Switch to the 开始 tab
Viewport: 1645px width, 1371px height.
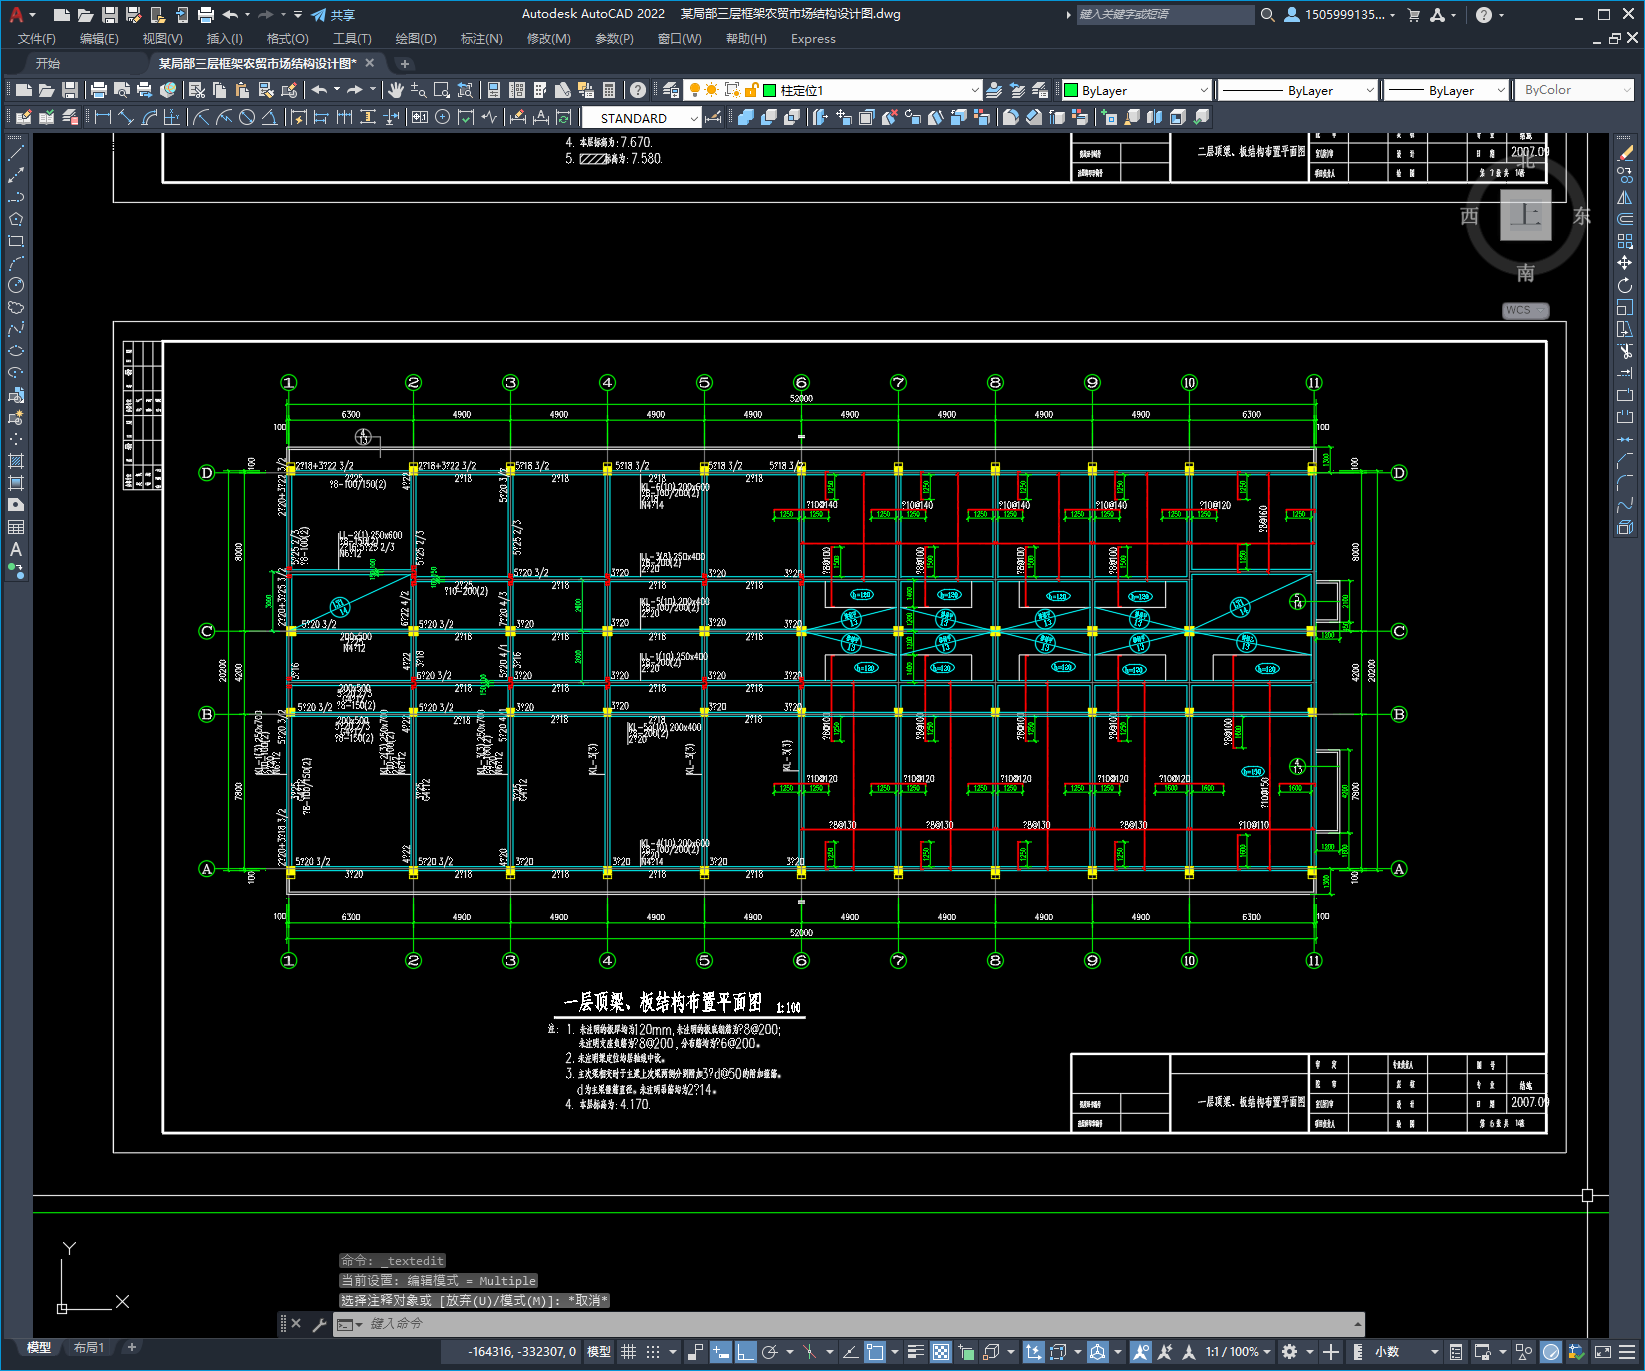click(x=48, y=63)
